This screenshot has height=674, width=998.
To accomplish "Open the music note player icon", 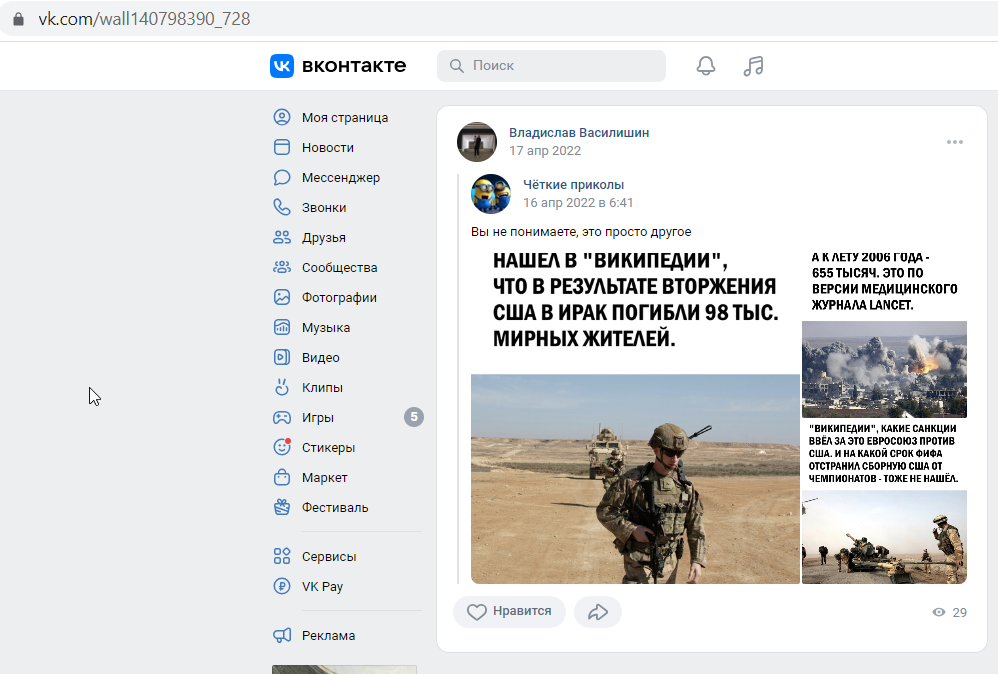I will [x=754, y=66].
